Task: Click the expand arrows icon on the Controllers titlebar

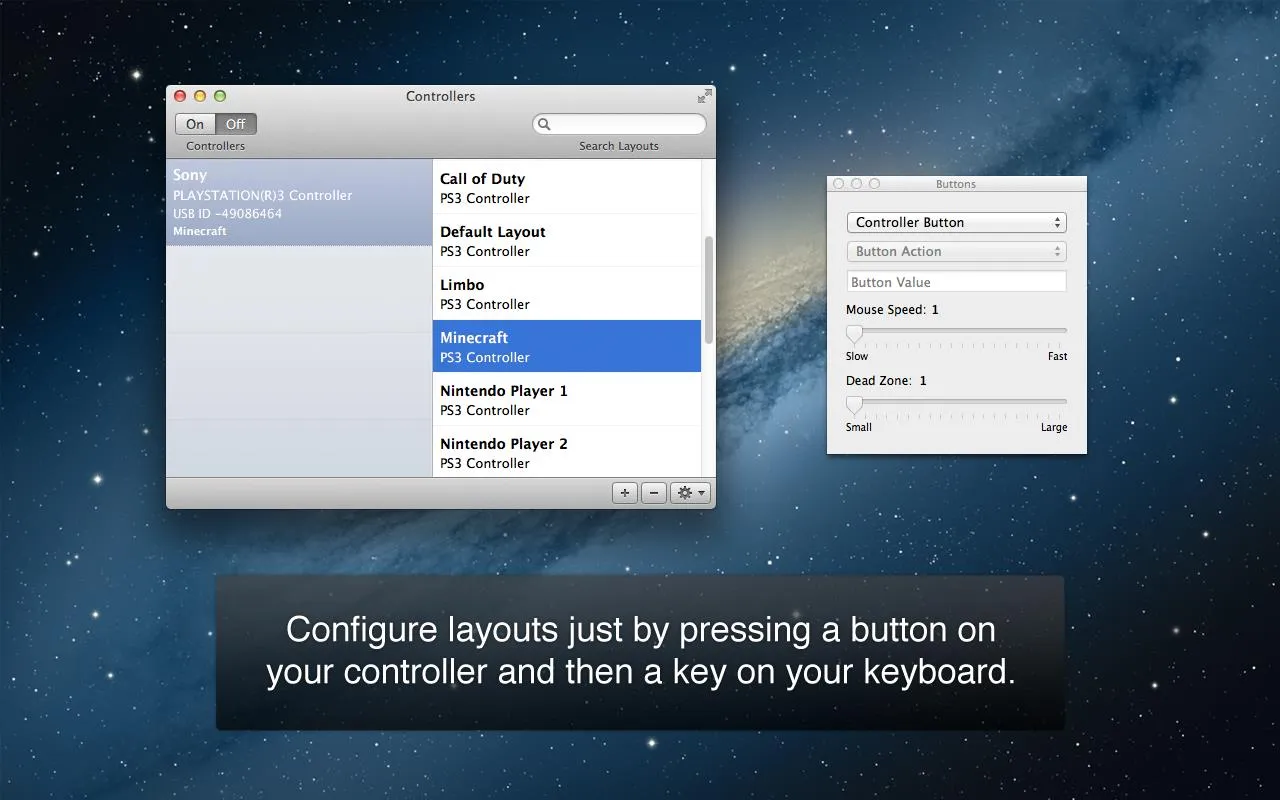Action: pos(704,95)
